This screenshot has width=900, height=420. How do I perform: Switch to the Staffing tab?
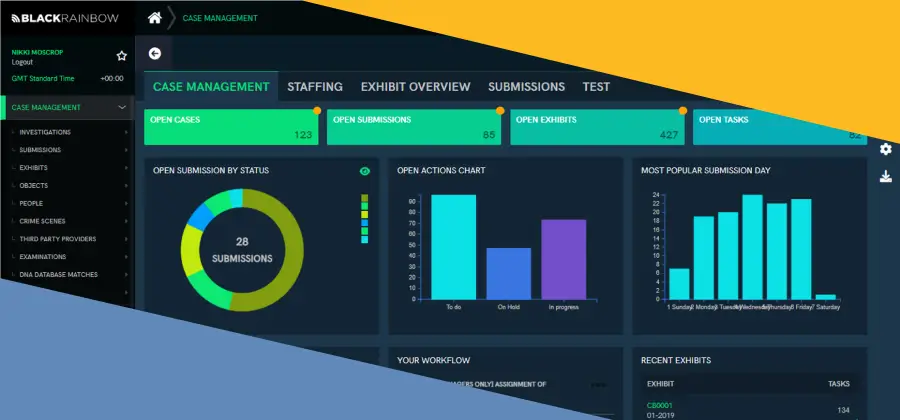pyautogui.click(x=315, y=87)
